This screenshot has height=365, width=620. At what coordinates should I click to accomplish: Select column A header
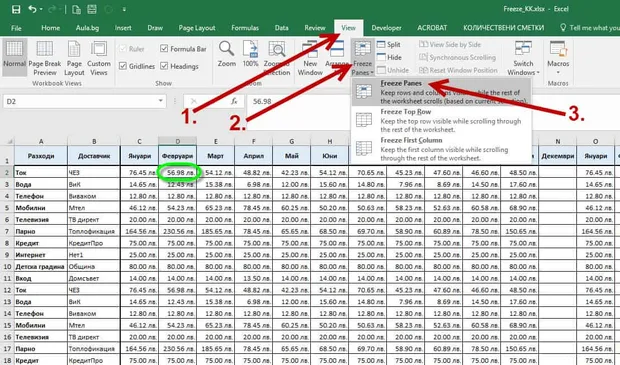click(41, 141)
